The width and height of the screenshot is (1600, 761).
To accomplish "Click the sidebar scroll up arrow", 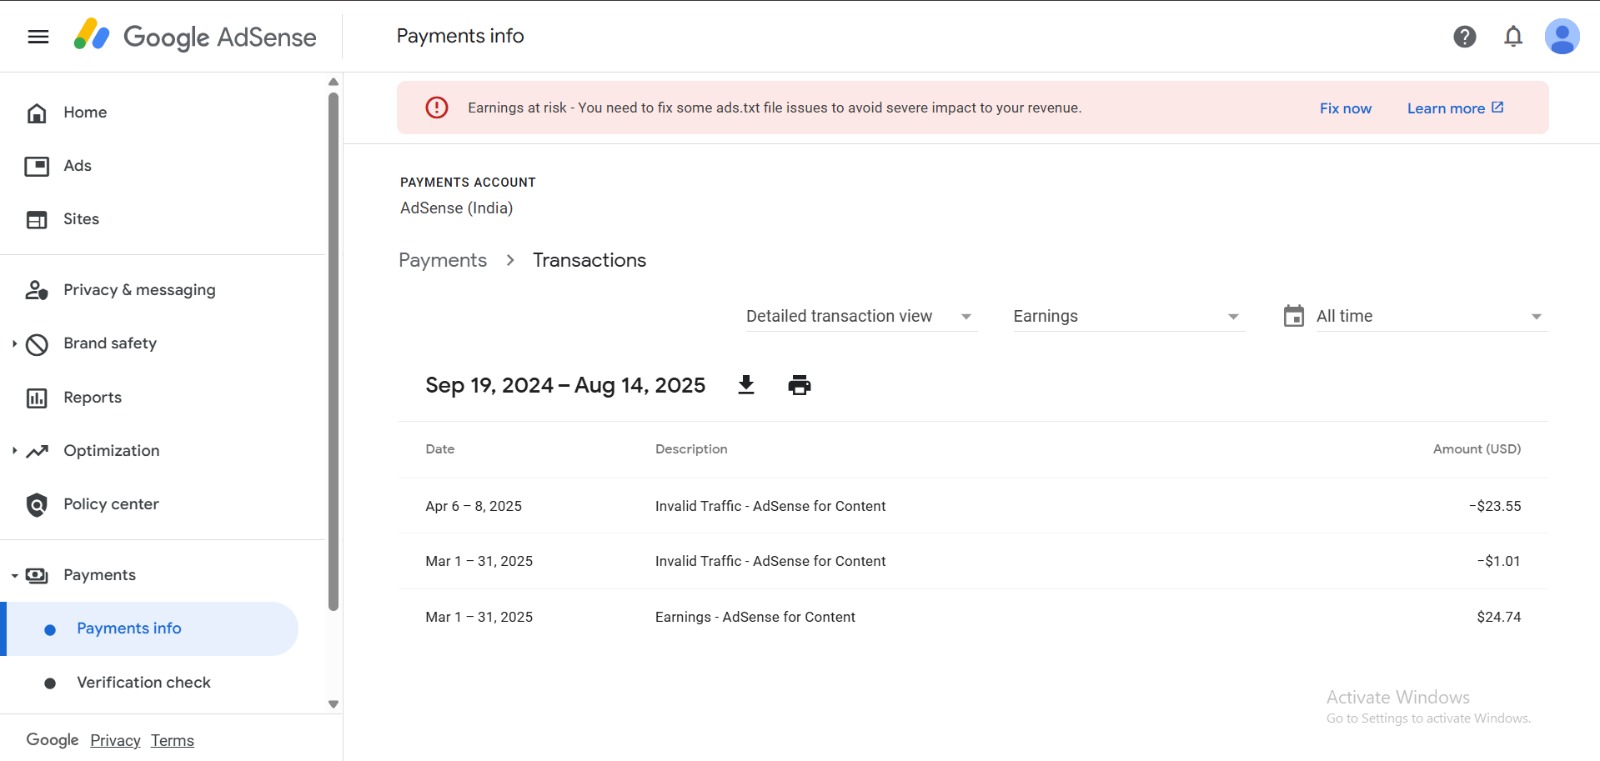I will (x=333, y=82).
